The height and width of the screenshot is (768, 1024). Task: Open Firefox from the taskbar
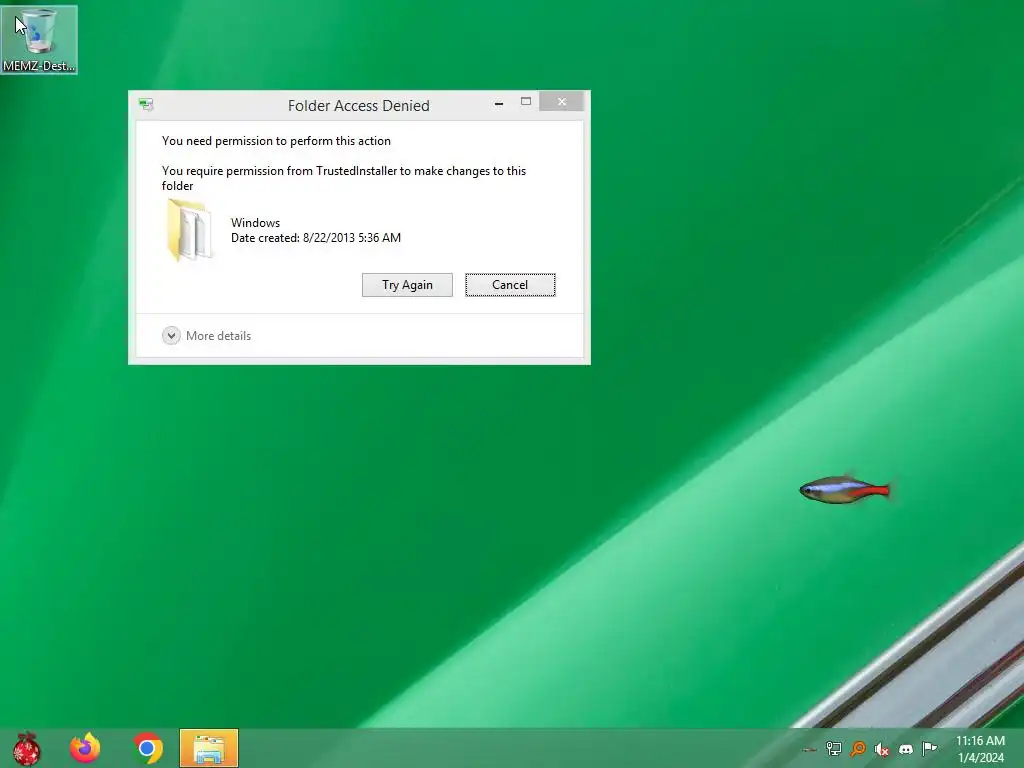pyautogui.click(x=86, y=748)
